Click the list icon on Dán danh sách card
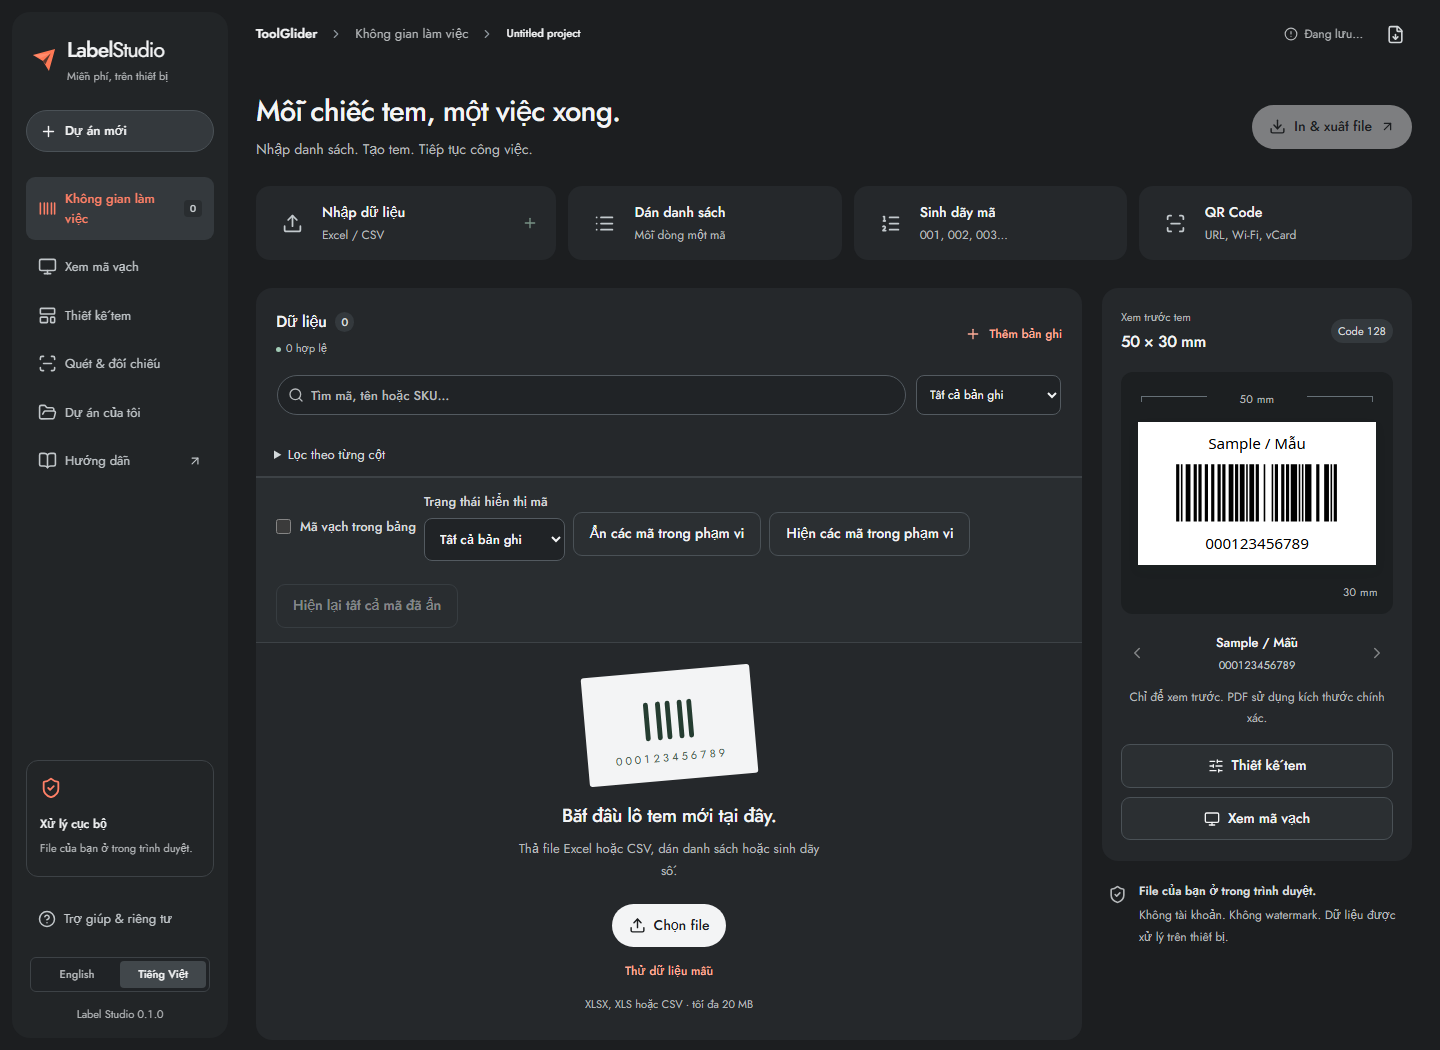Image resolution: width=1440 pixels, height=1050 pixels. pyautogui.click(x=604, y=223)
